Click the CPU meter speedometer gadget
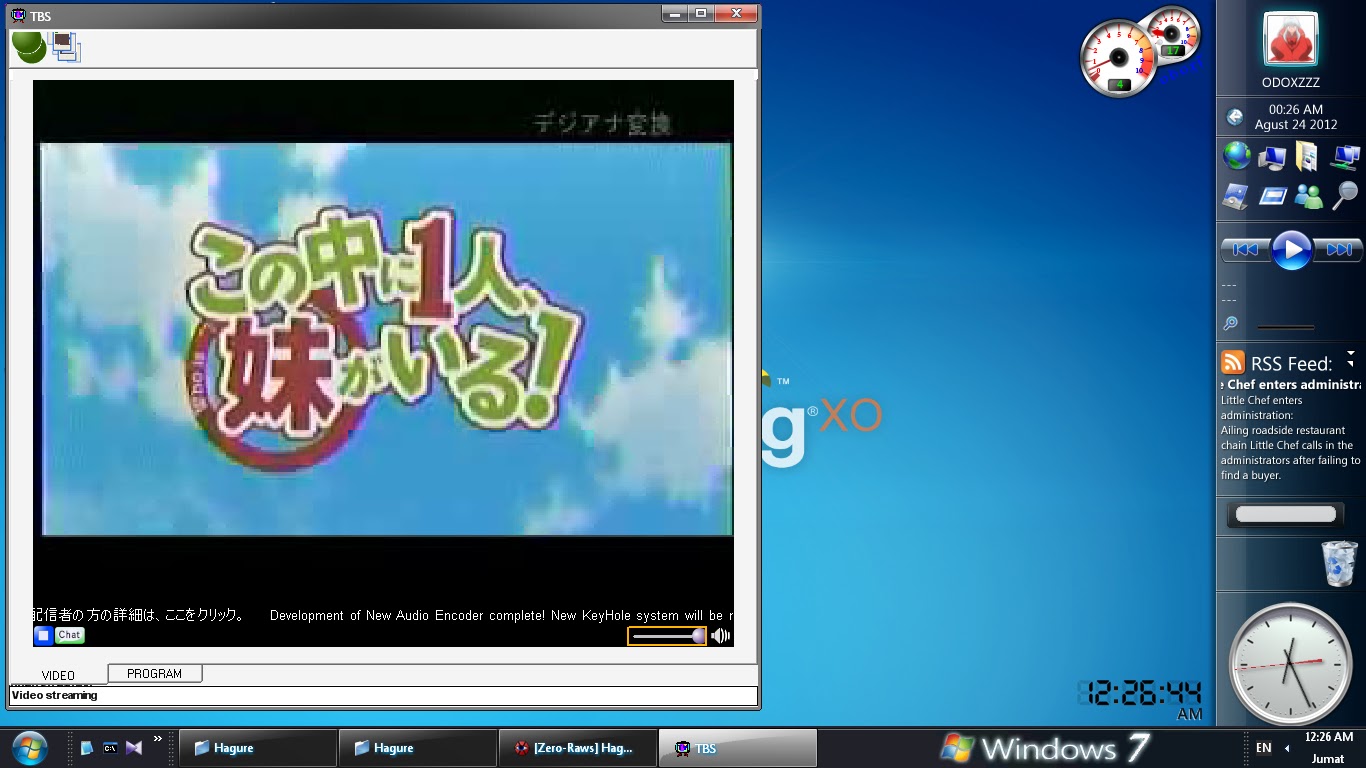Viewport: 1366px width, 768px height. [x=1118, y=59]
